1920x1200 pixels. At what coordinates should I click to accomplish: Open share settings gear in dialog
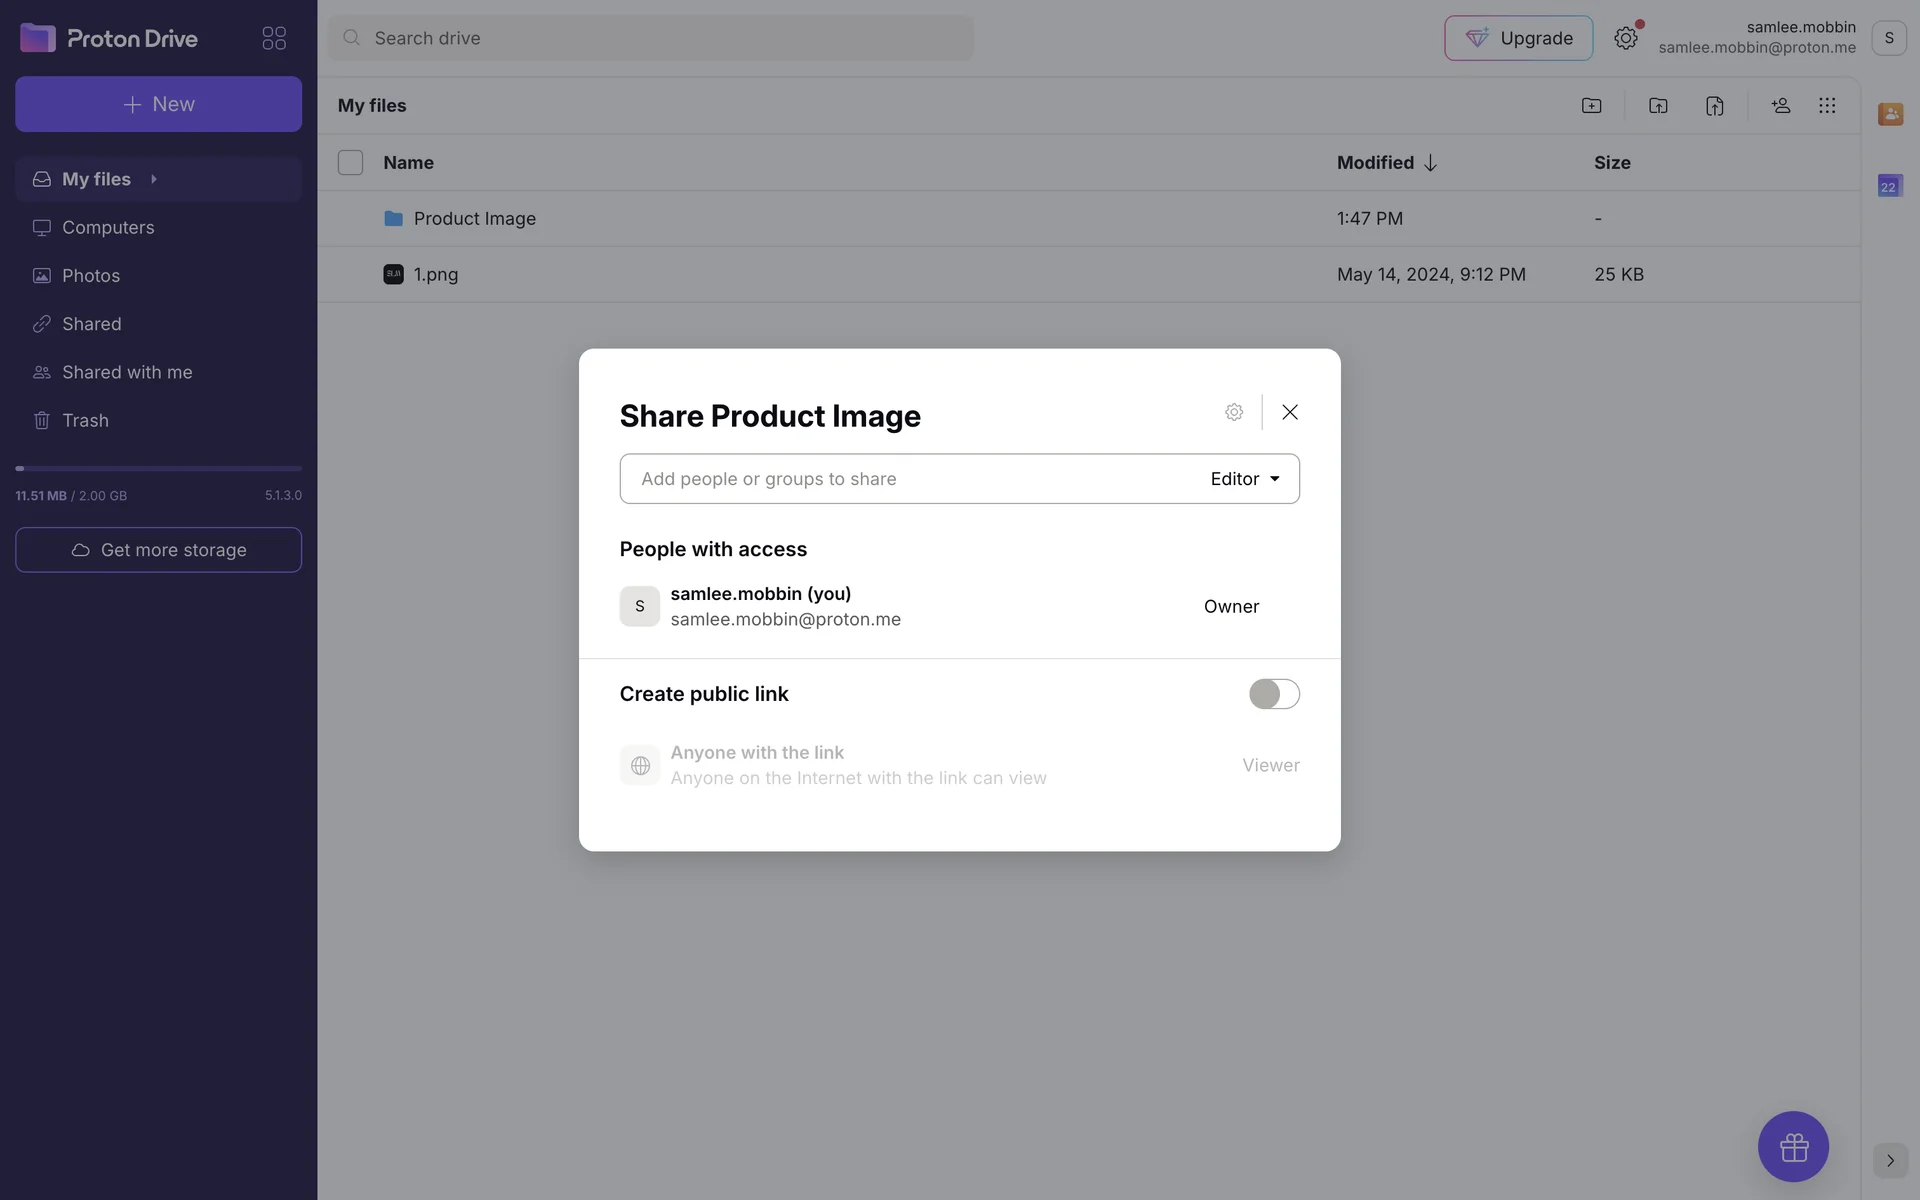[x=1234, y=412]
